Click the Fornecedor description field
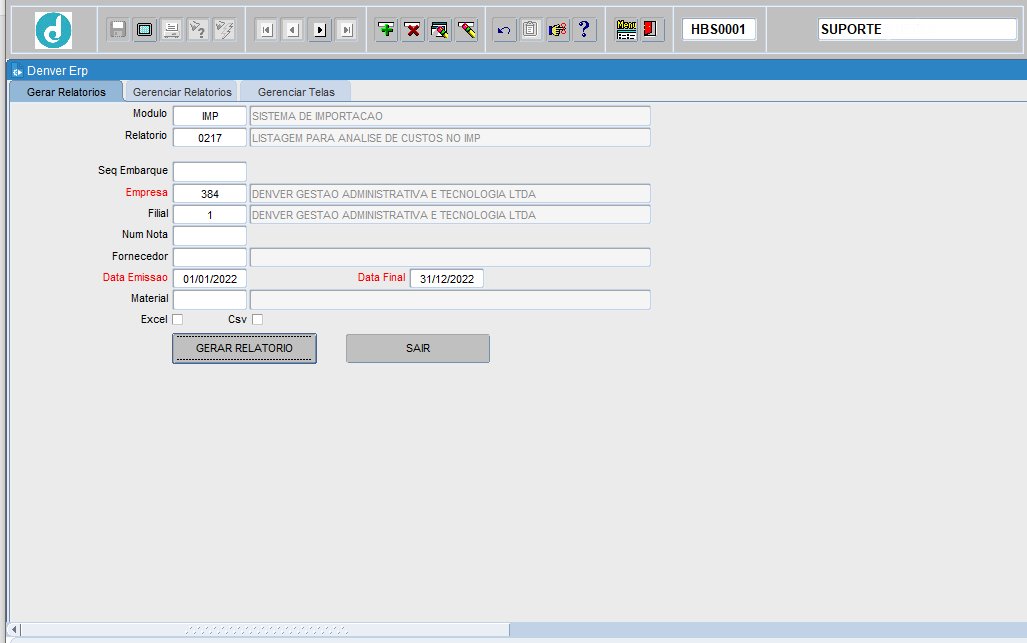 450,257
